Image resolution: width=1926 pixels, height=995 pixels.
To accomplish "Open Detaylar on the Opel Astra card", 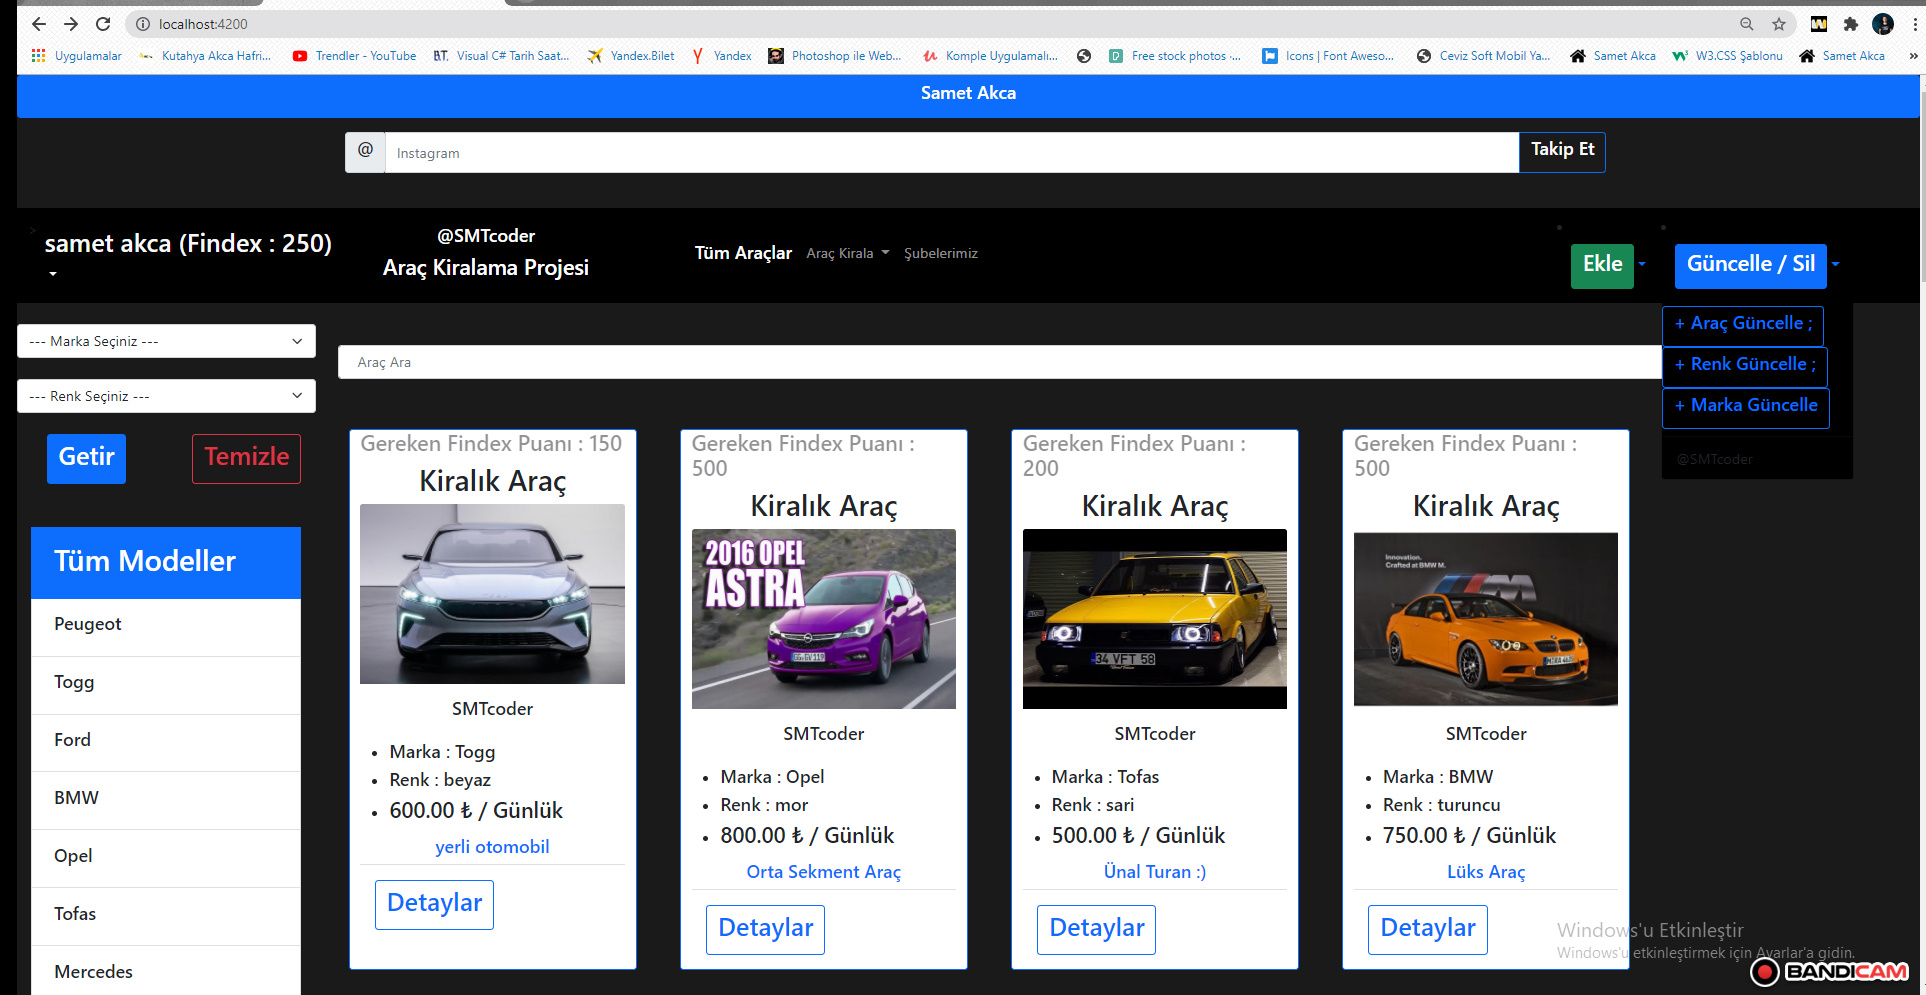I will 765,929.
